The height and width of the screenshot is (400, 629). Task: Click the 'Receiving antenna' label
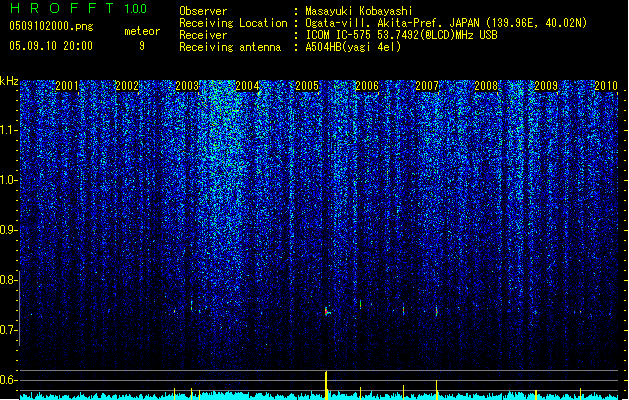pos(230,47)
